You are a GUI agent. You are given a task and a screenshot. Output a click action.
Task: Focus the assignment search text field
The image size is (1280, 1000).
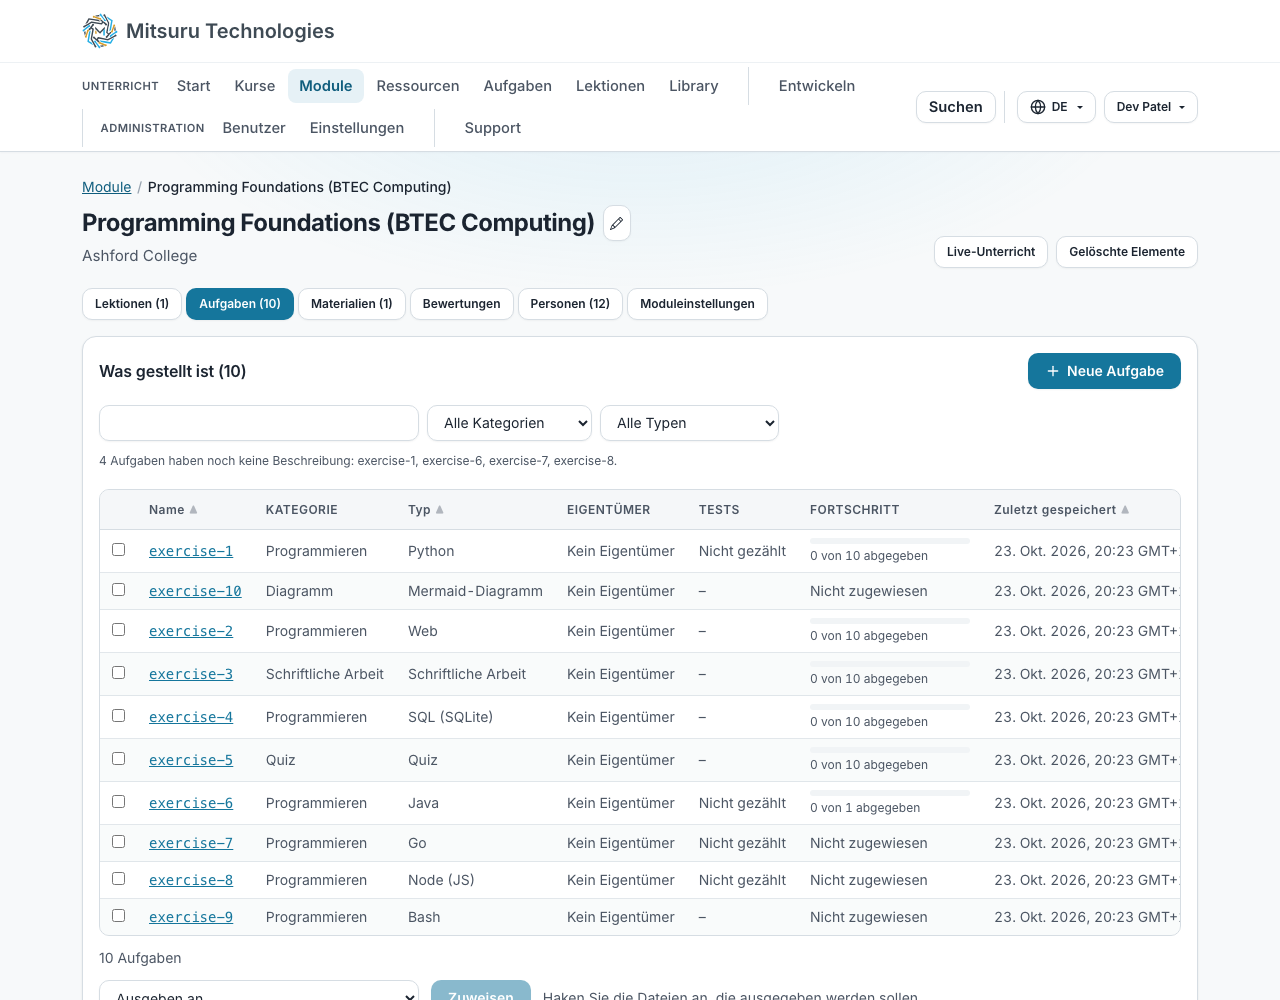[x=259, y=423]
